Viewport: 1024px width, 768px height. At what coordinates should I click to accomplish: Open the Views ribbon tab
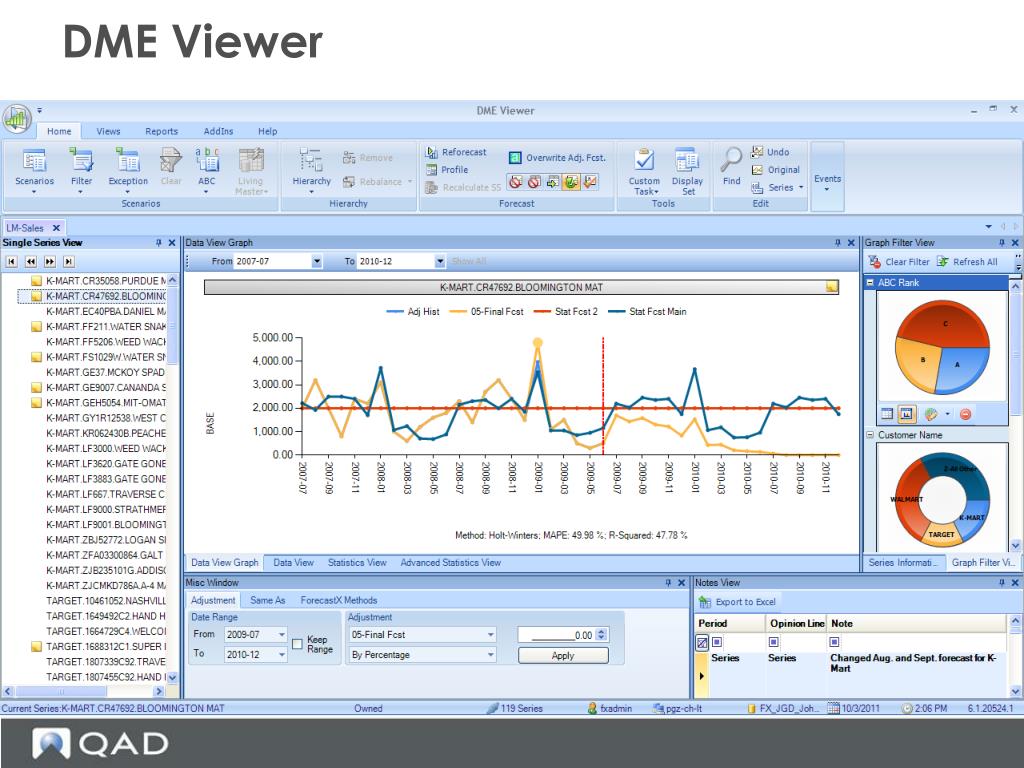[108, 131]
